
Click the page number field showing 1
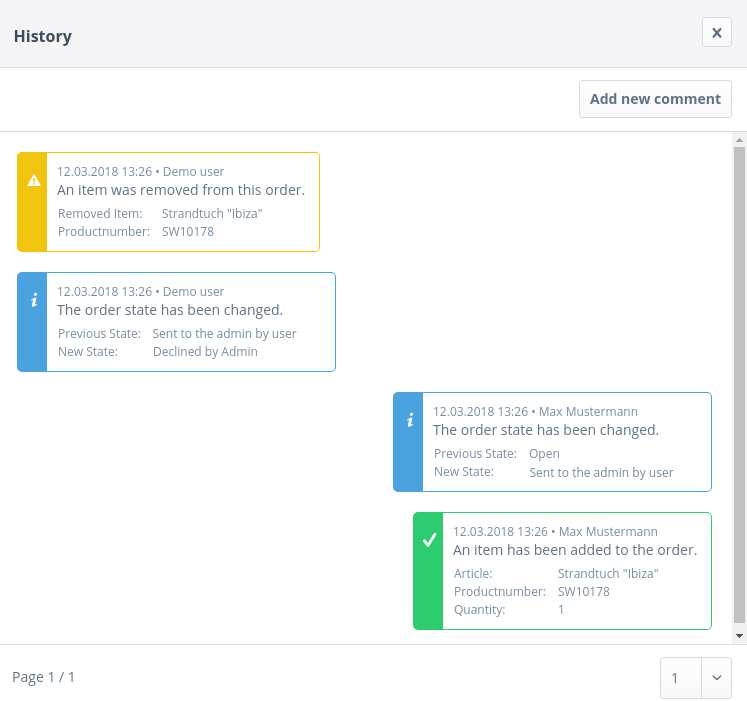(x=681, y=677)
